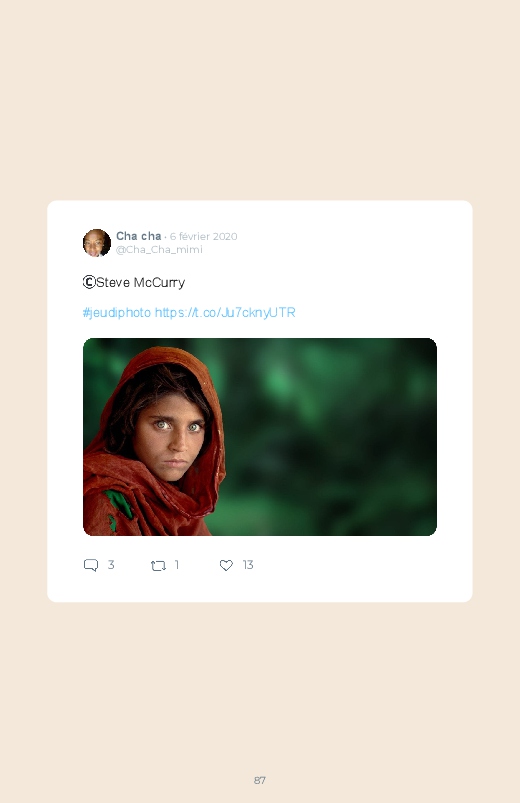Follow the t.co/Ju7cknyUTR link
The width and height of the screenshot is (520, 803).
225,312
